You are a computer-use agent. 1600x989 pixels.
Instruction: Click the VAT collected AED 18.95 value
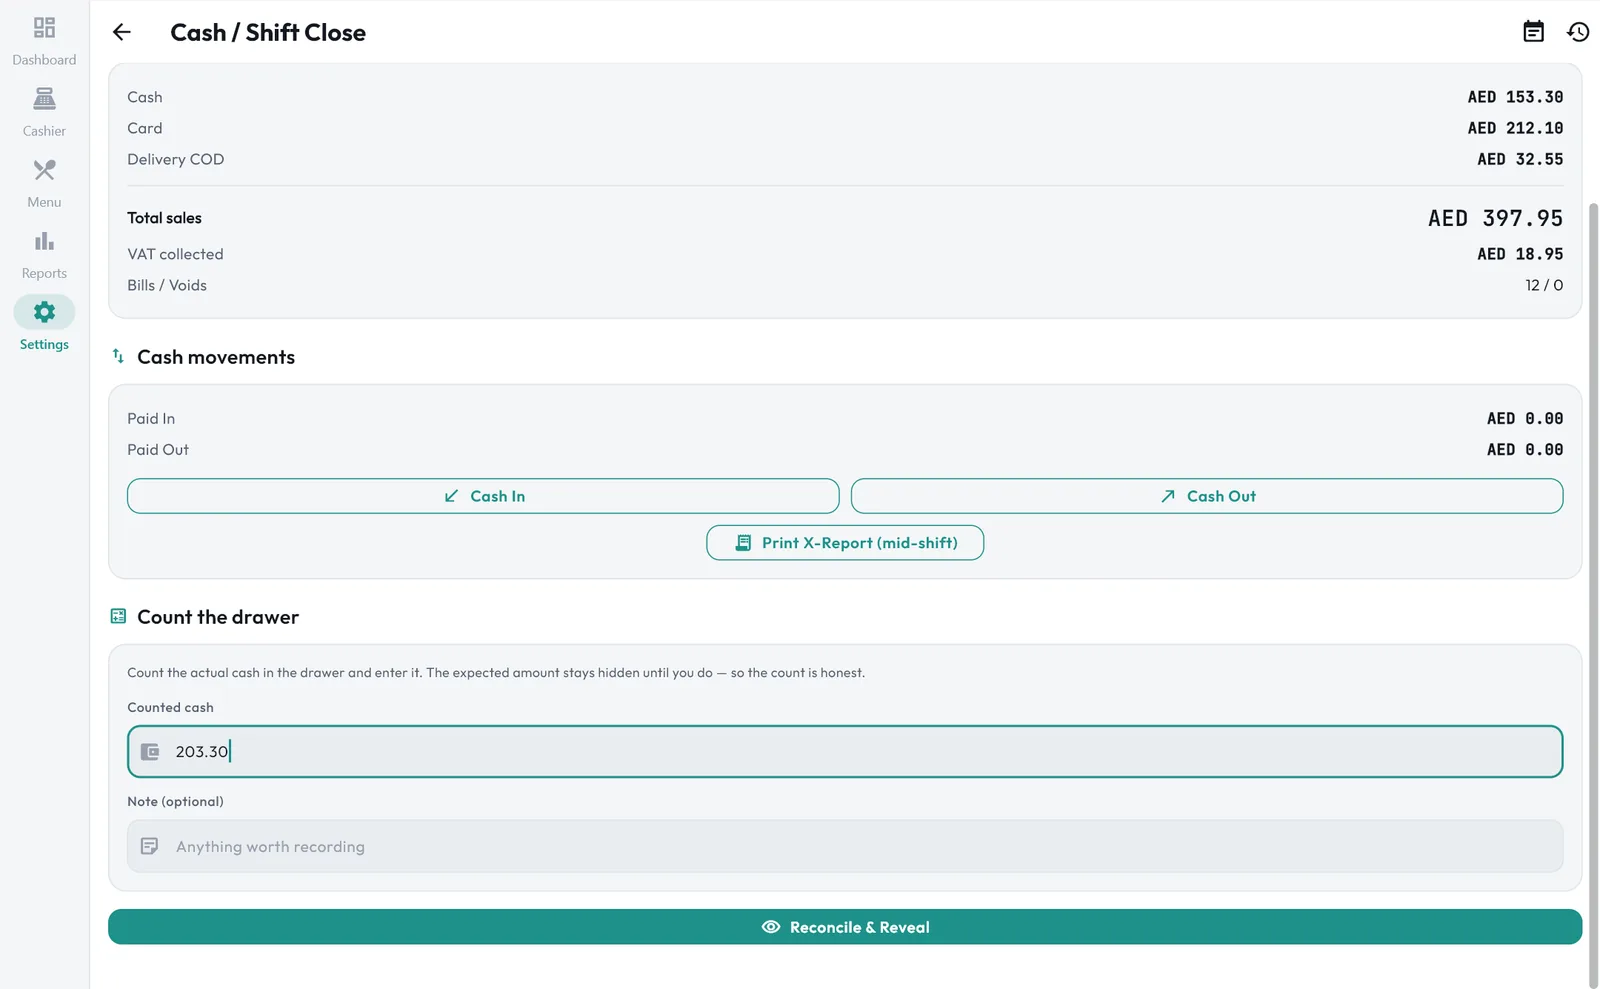1520,254
